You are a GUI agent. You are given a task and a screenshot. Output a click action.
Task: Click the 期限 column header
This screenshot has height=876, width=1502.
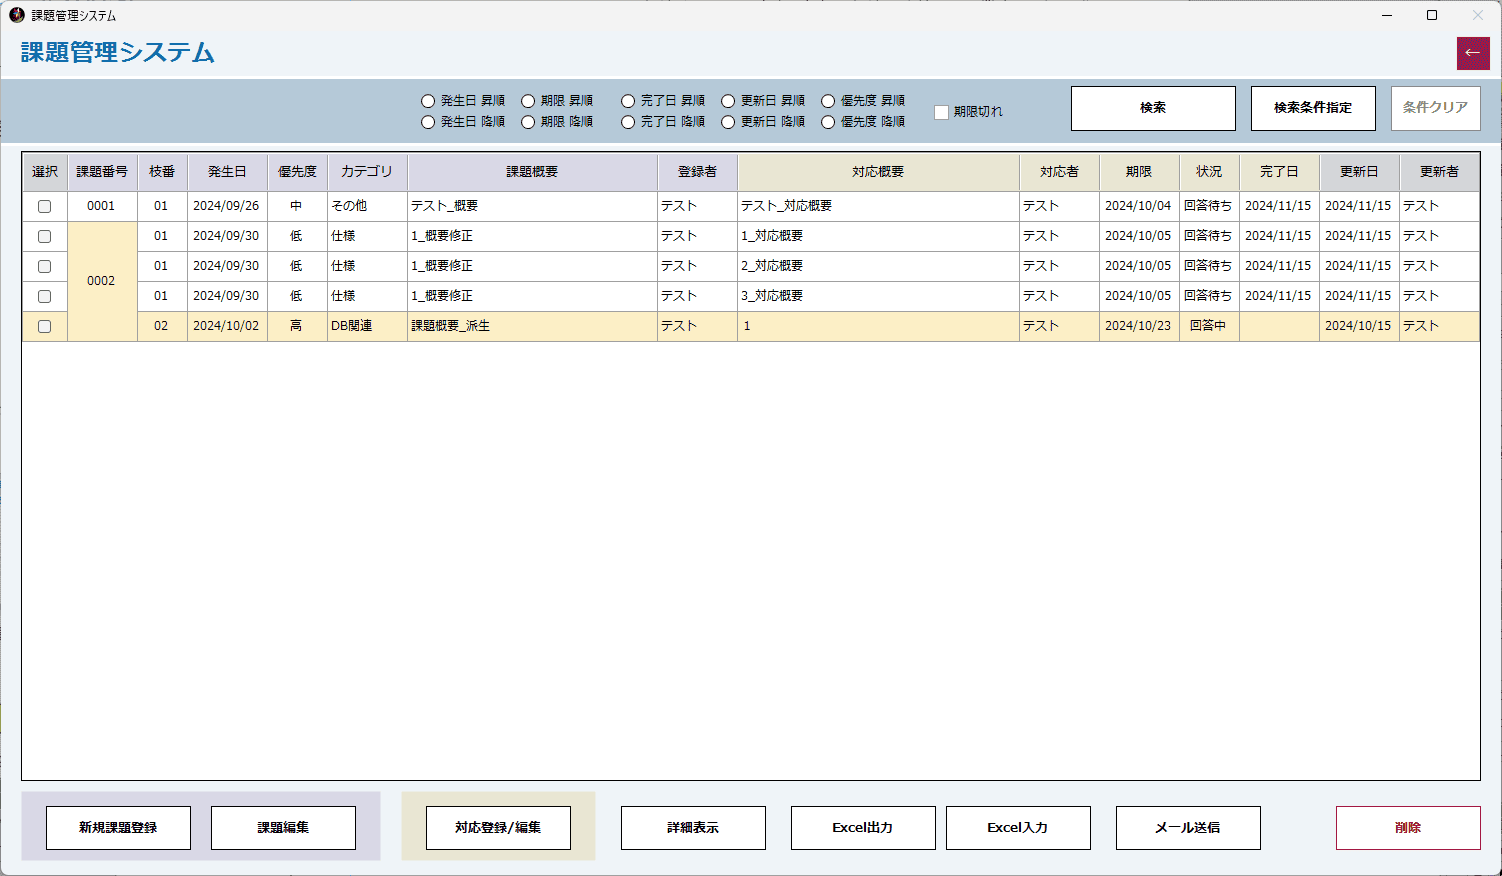1139,172
